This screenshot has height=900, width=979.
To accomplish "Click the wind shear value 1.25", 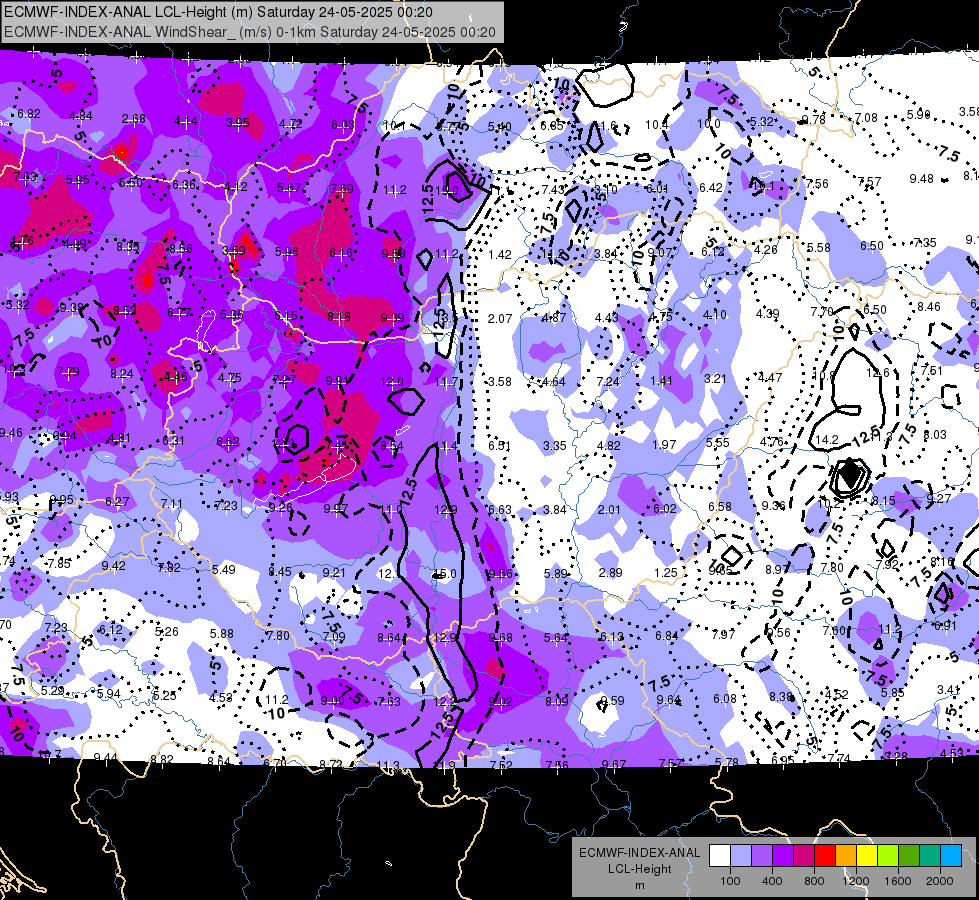I will coord(666,573).
